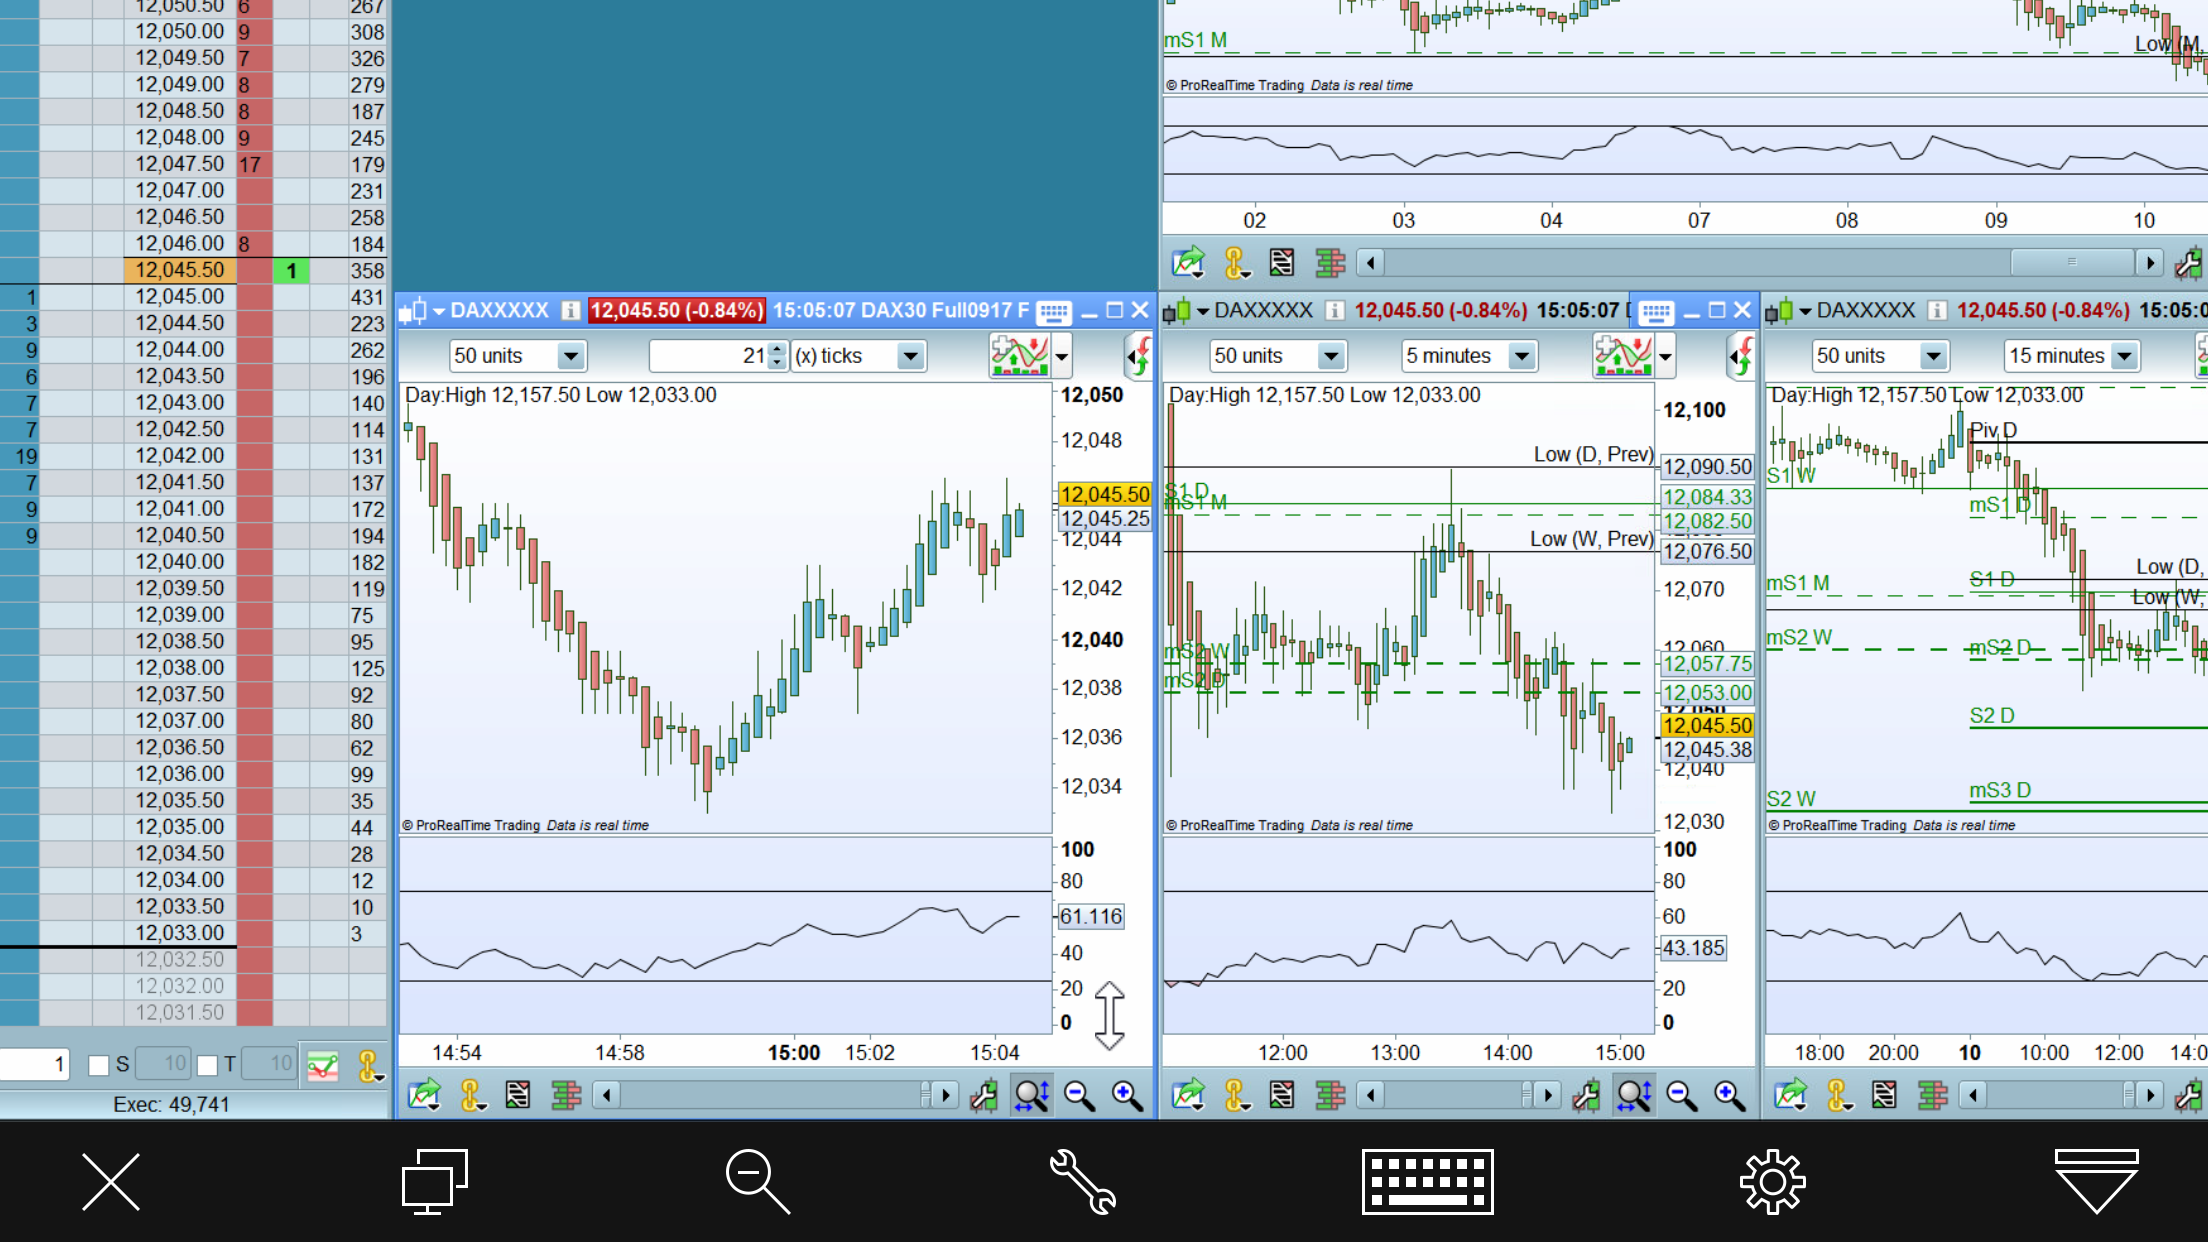
Task: Click the info button beside DAXXXXX on 5-minute chart
Action: pos(1334,311)
